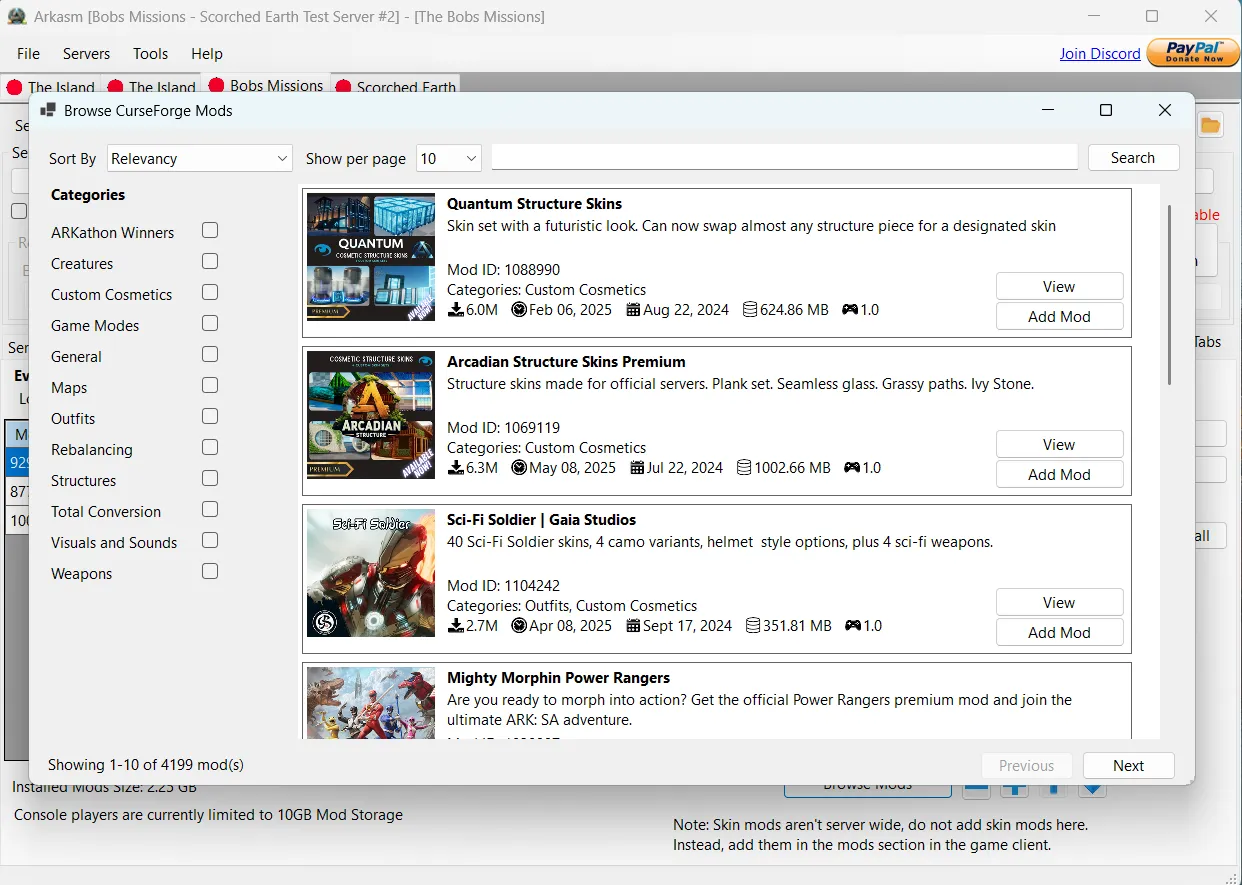
Task: Click the Mod ID: 1088990 text
Action: 503,270
